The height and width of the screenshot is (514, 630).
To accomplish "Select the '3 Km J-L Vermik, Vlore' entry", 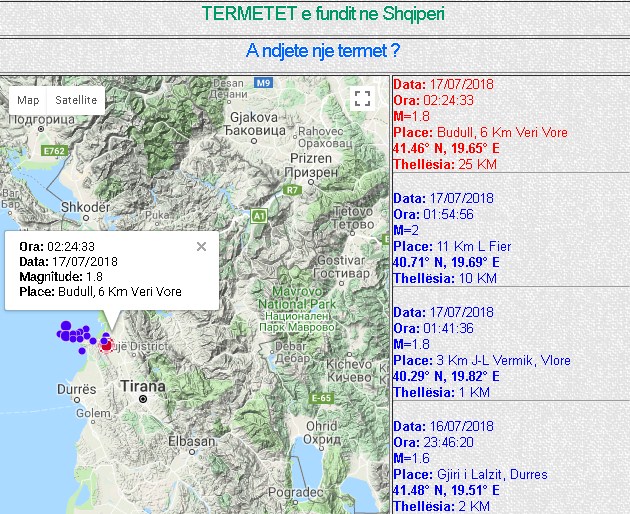I will pos(482,360).
